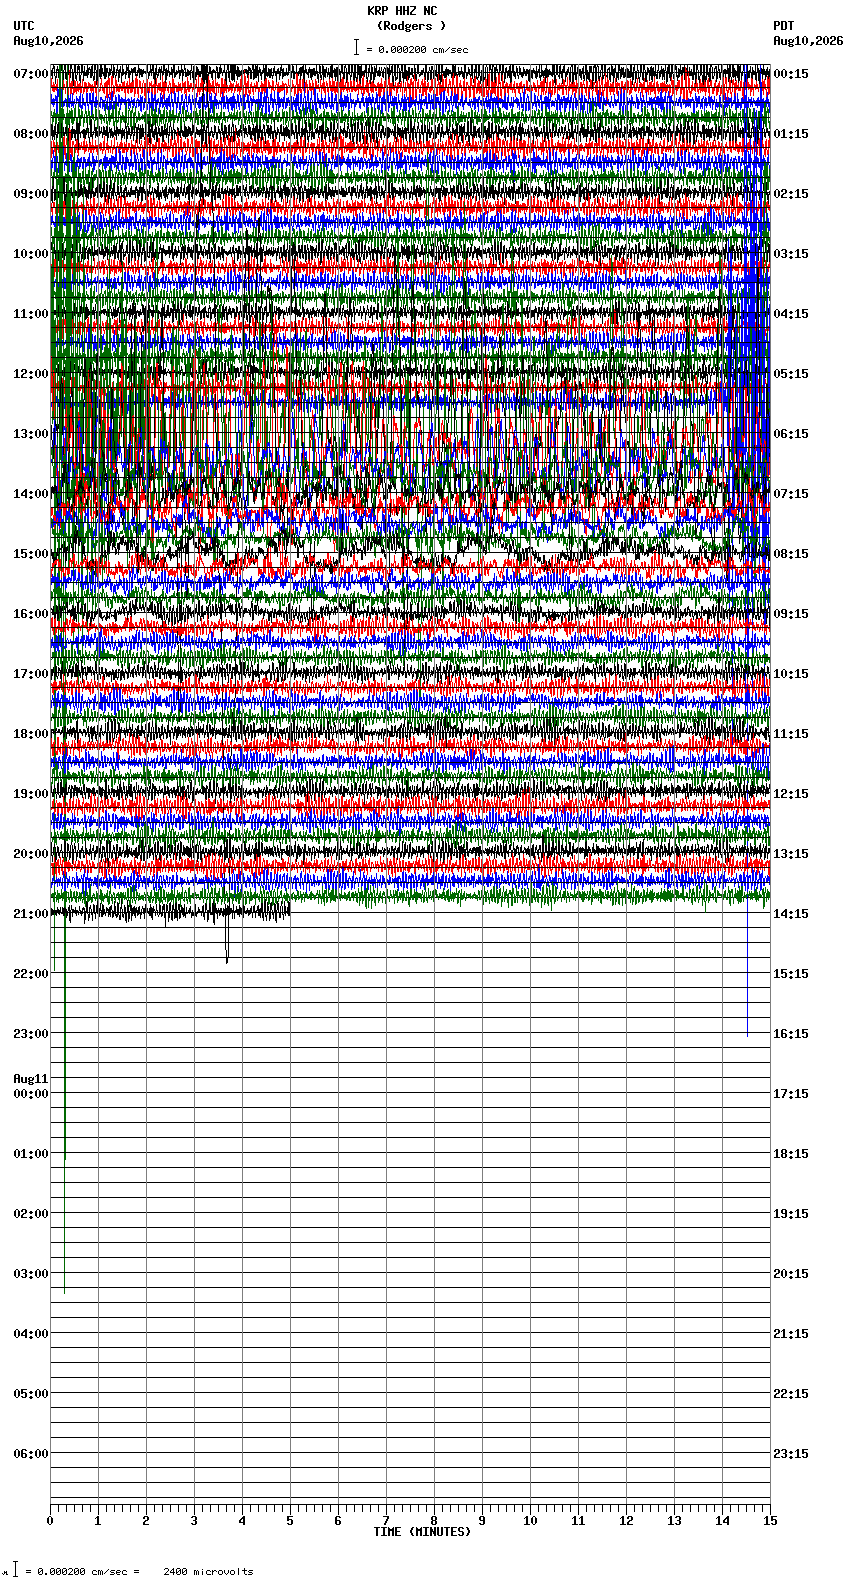Image resolution: width=850 pixels, height=1584 pixels.
Task: Click the 18:00 UTC time label
Action: click(31, 734)
